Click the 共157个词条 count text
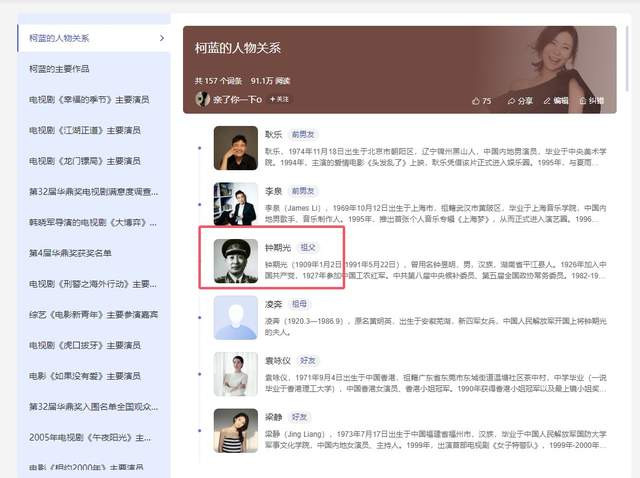 (x=218, y=81)
